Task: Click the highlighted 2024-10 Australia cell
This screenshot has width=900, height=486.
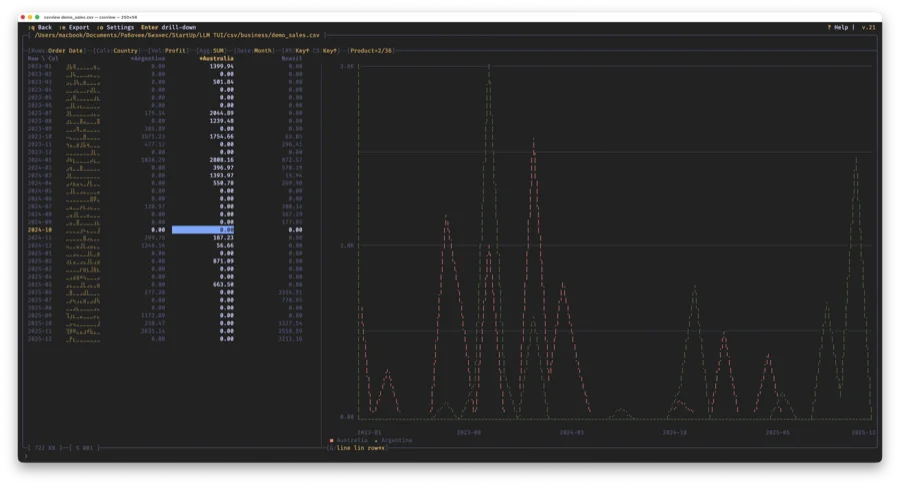Action: coord(203,229)
